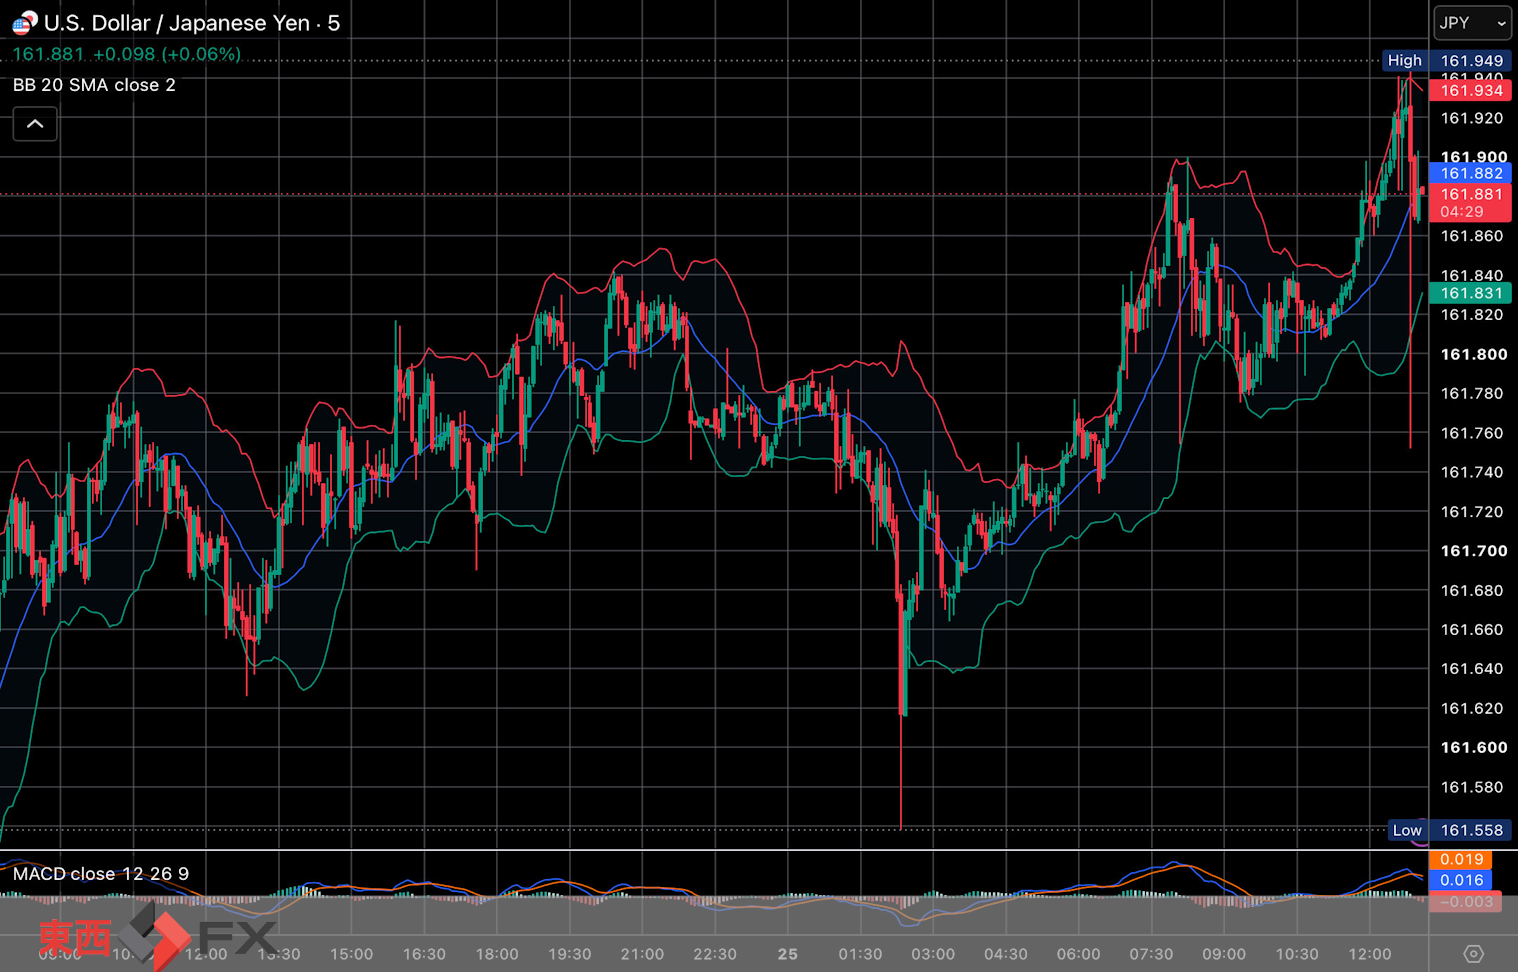Click the USD/JPY flag symbol icon
Image resolution: width=1518 pixels, height=972 pixels.
(x=24, y=22)
